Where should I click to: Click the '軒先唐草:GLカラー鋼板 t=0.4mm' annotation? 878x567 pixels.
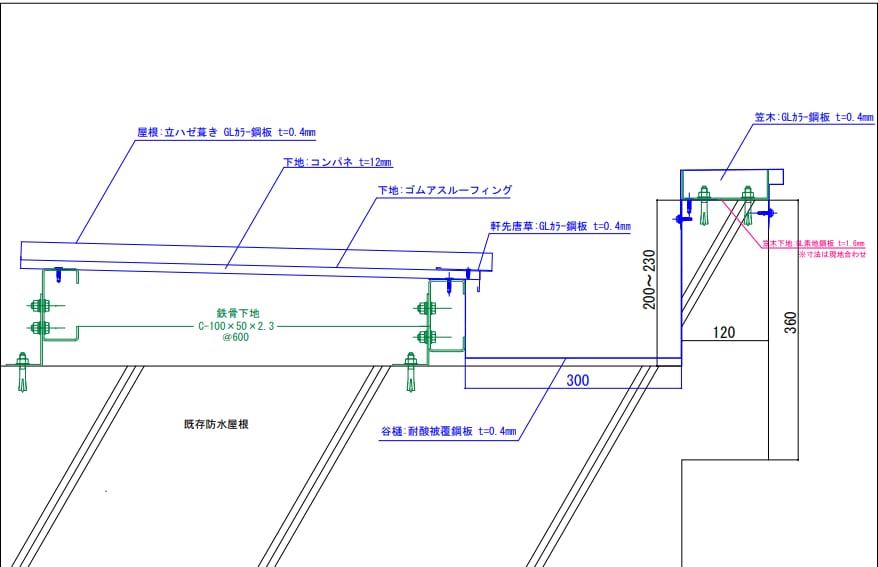pyautogui.click(x=561, y=226)
